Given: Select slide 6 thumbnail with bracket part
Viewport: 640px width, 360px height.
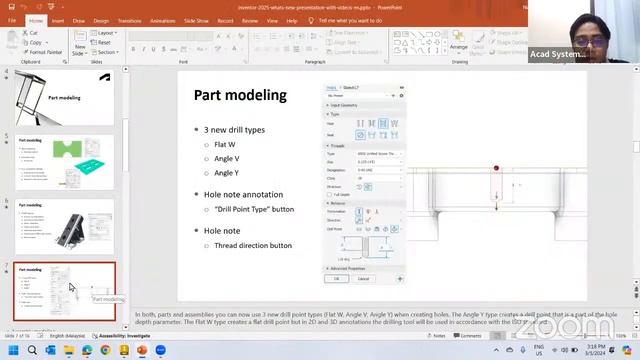Looking at the screenshot, I should point(64,227).
